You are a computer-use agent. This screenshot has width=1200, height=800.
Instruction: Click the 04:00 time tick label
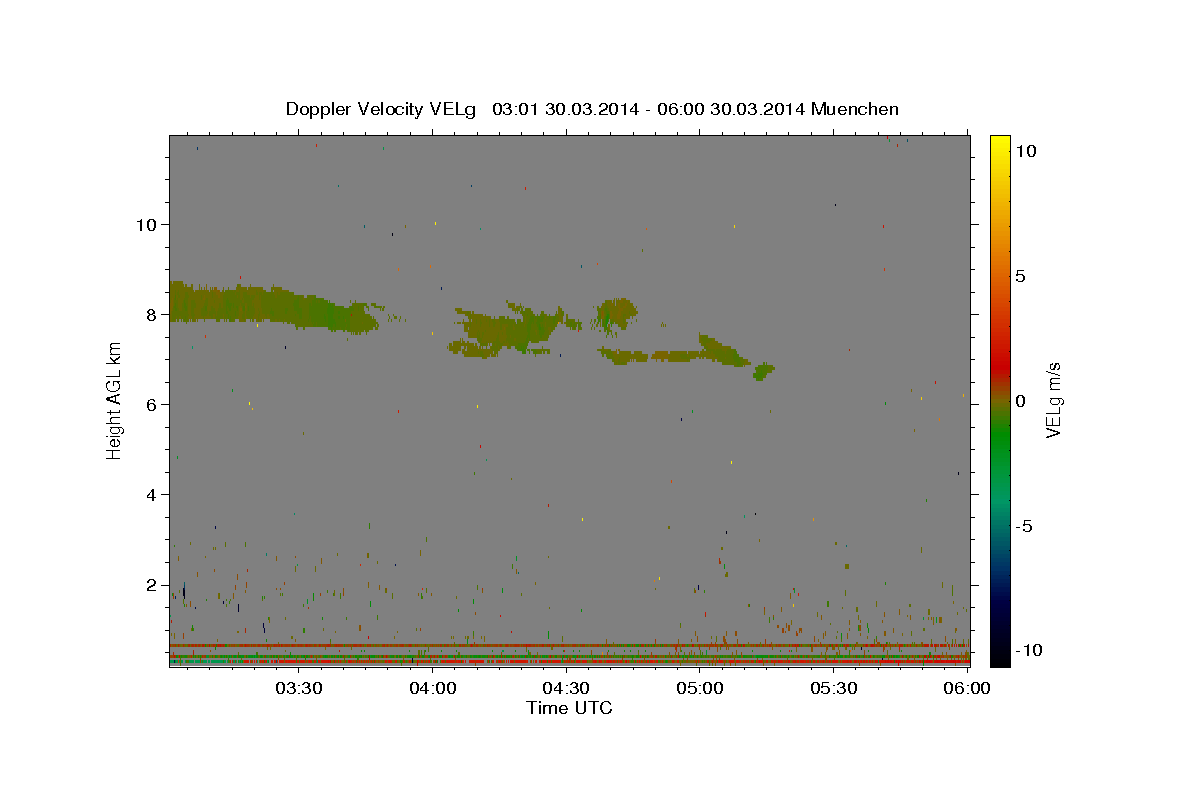pos(433,688)
